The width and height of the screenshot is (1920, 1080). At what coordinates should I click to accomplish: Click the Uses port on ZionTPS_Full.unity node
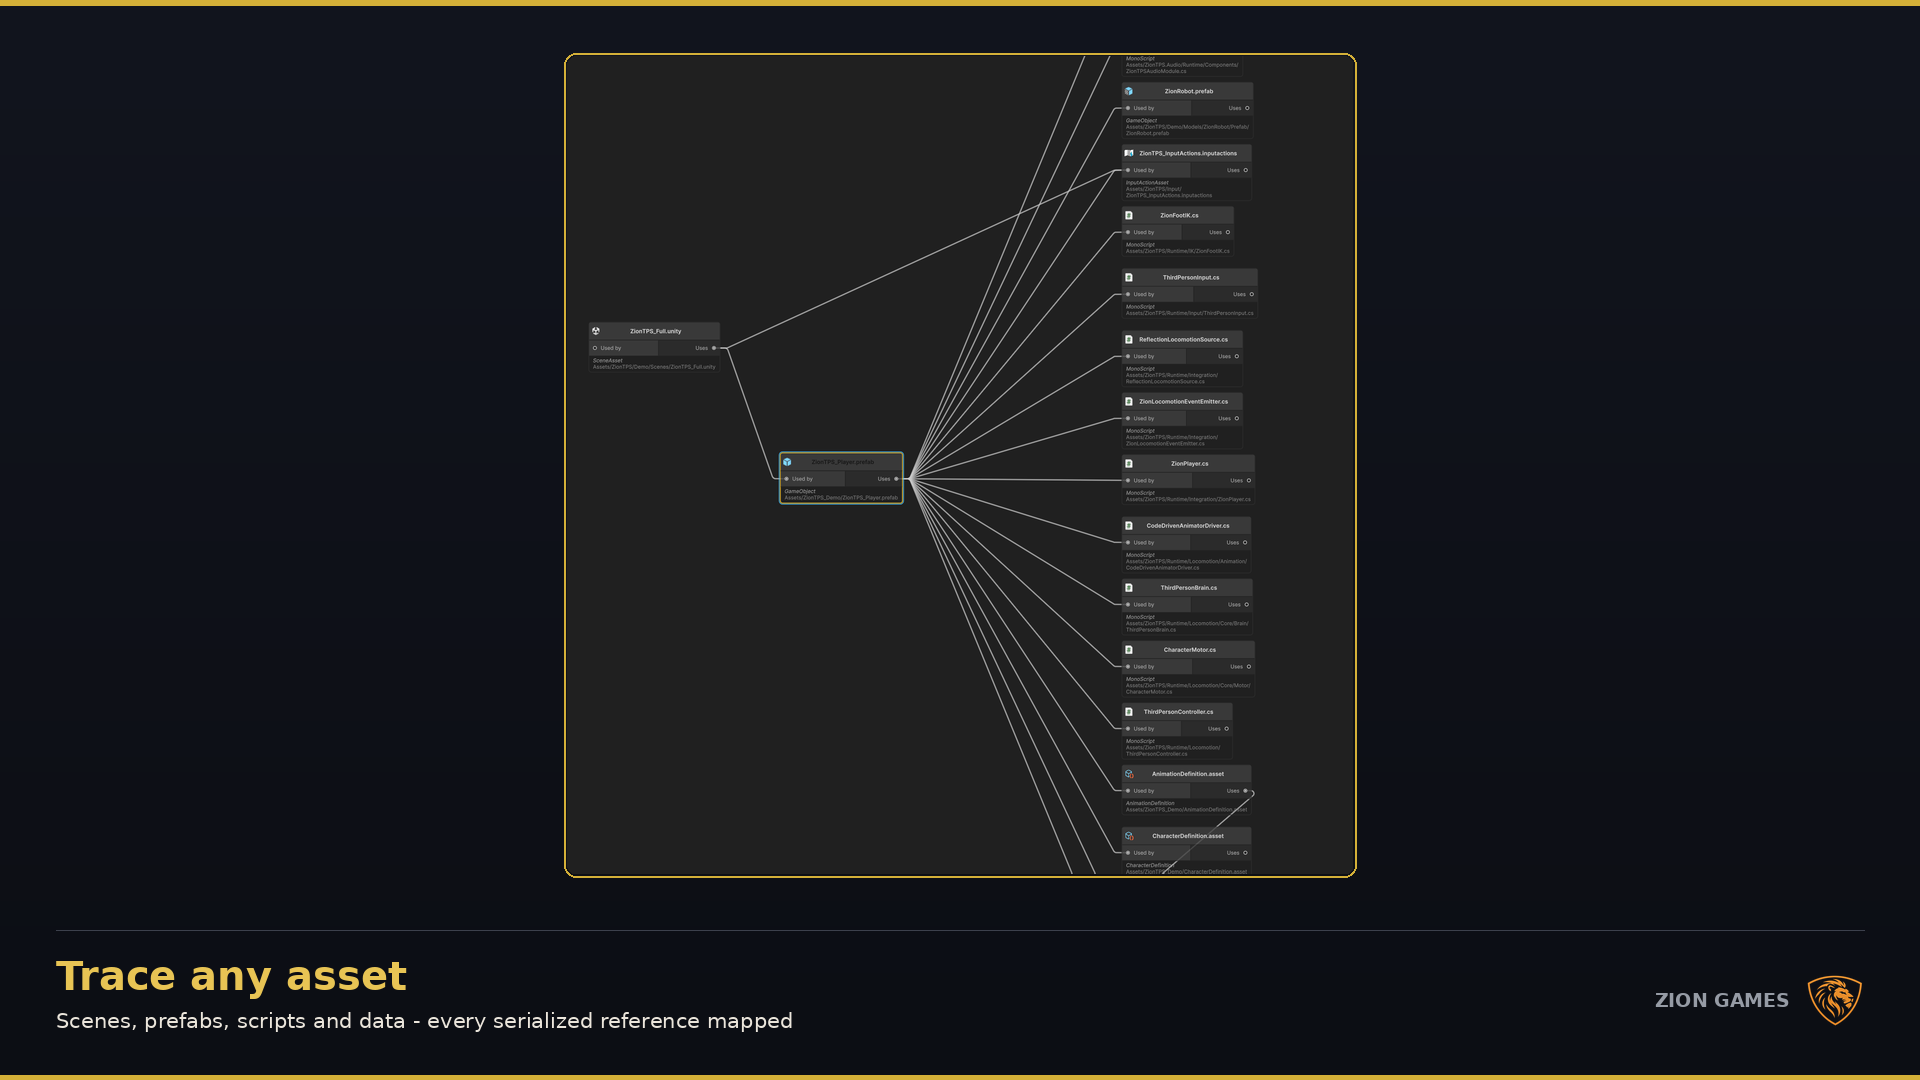(x=714, y=348)
